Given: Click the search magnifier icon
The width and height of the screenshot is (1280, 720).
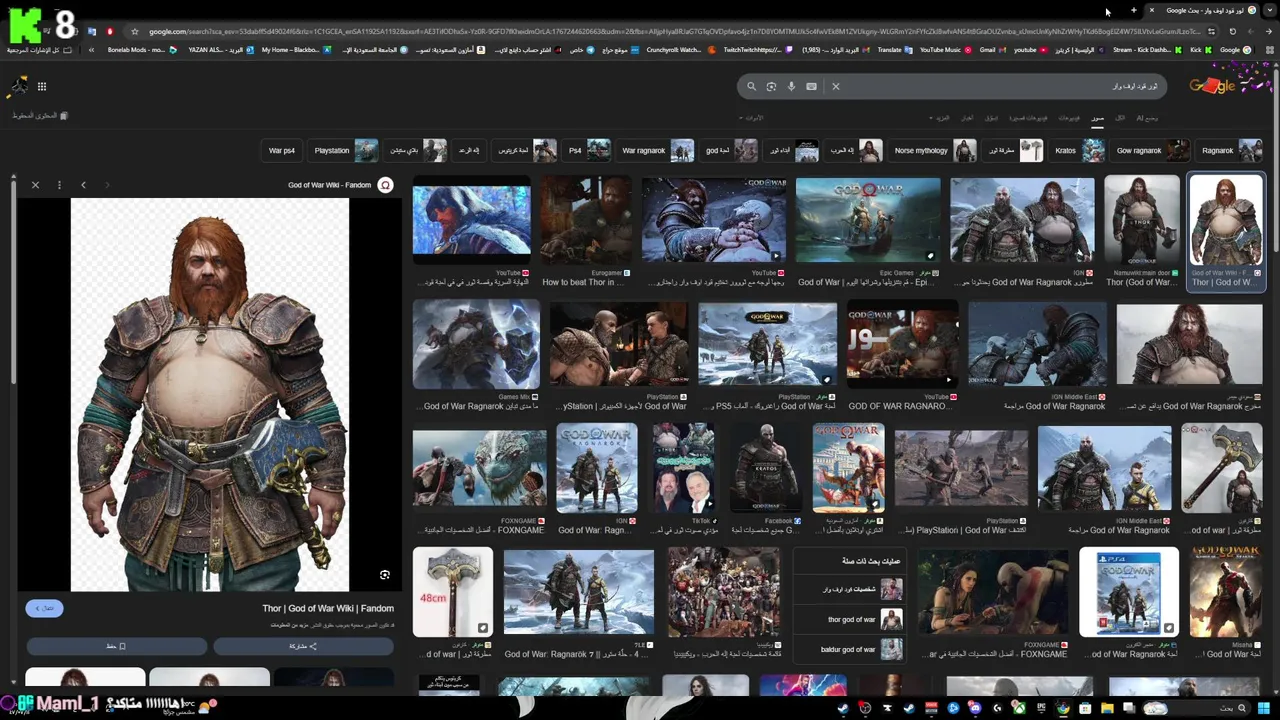Looking at the screenshot, I should [x=751, y=86].
